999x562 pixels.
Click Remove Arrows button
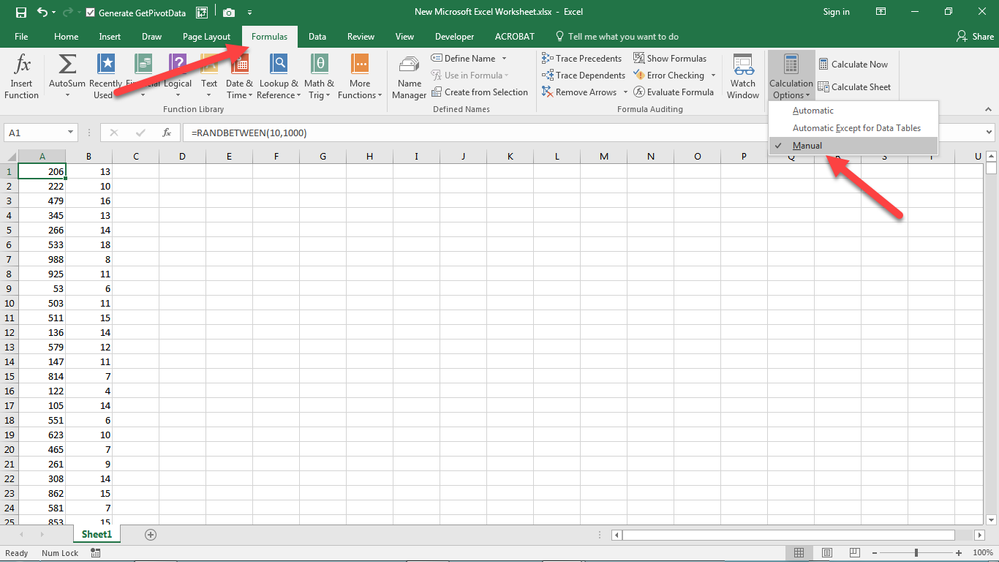click(580, 92)
